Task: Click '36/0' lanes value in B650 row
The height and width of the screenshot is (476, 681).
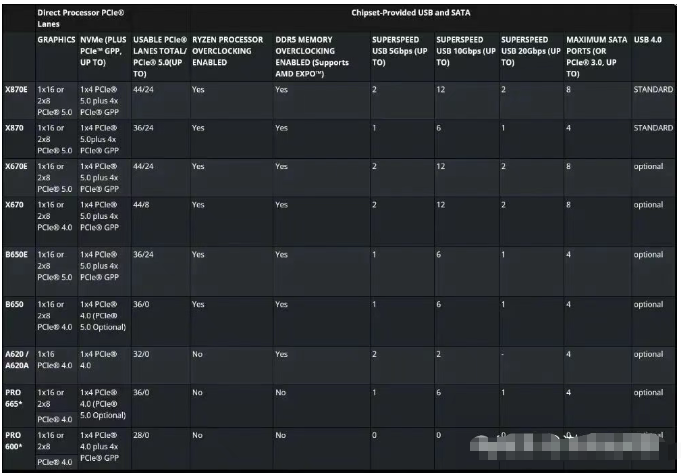Action: click(x=141, y=304)
